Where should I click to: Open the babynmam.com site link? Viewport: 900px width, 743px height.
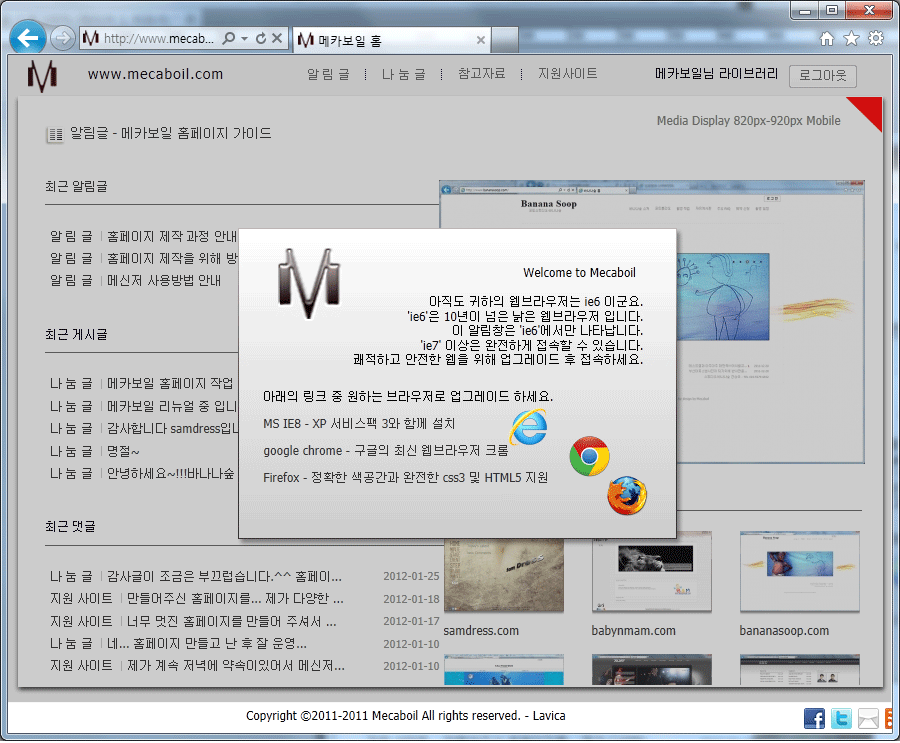[634, 631]
